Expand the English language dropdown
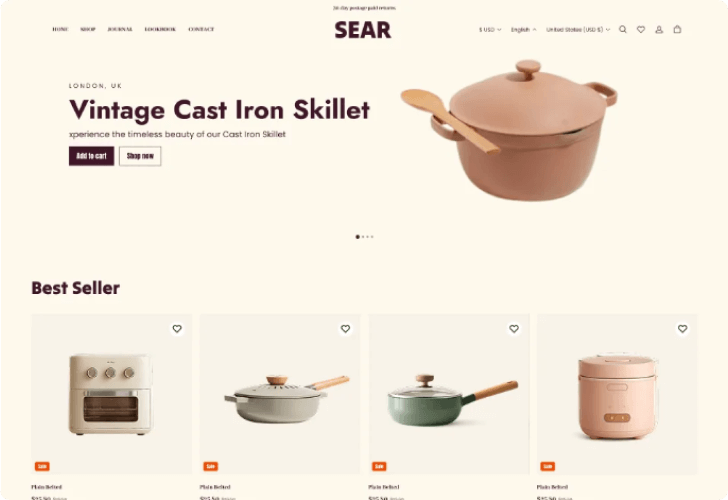Image resolution: width=728 pixels, height=500 pixels. pyautogui.click(x=523, y=29)
